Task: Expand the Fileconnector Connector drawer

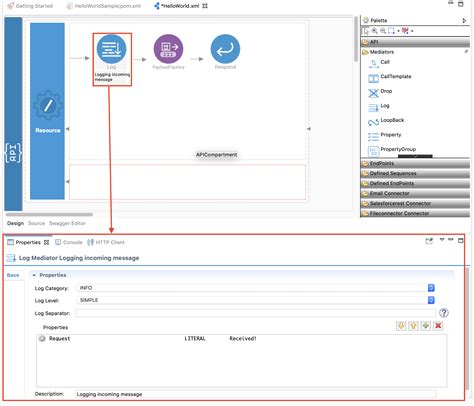Action: point(415,213)
